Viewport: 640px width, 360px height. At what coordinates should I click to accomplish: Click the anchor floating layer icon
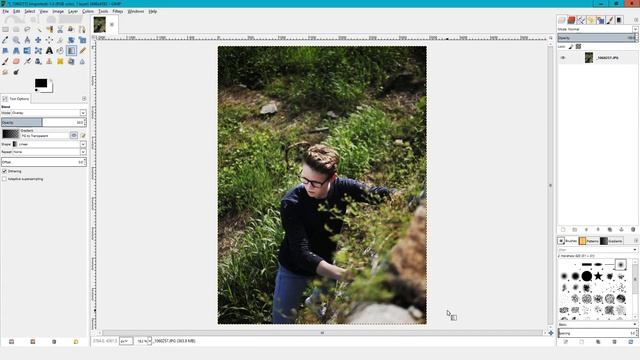621,230
